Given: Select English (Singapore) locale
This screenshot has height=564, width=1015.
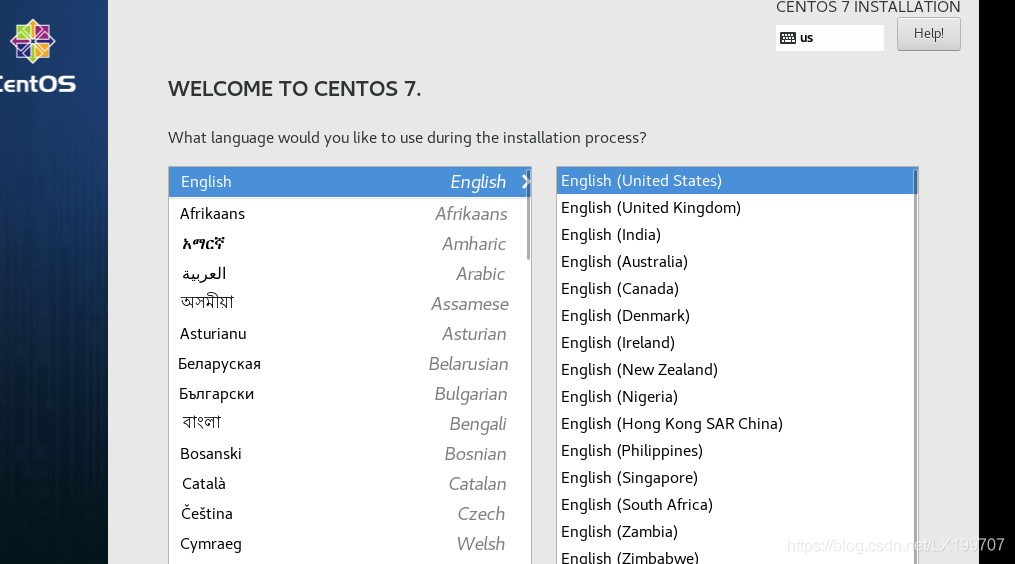Looking at the screenshot, I should 735,477.
